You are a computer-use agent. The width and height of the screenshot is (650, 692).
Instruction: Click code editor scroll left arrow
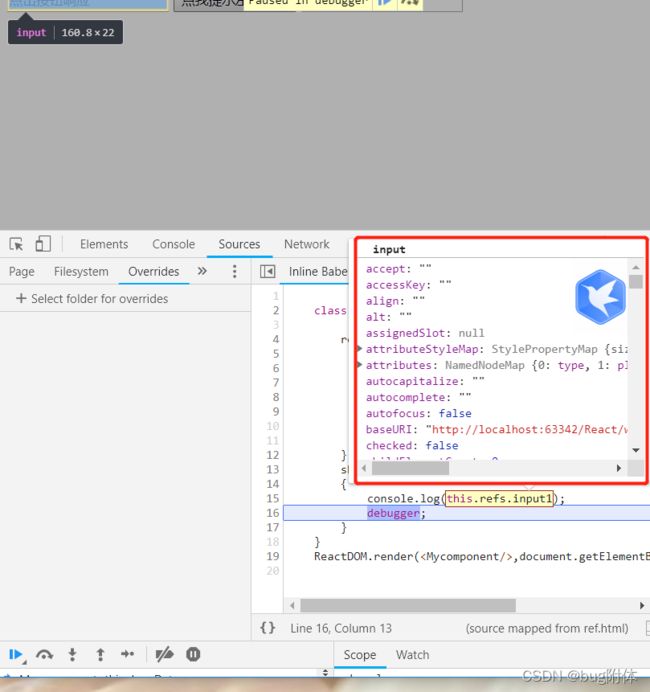pos(292,606)
